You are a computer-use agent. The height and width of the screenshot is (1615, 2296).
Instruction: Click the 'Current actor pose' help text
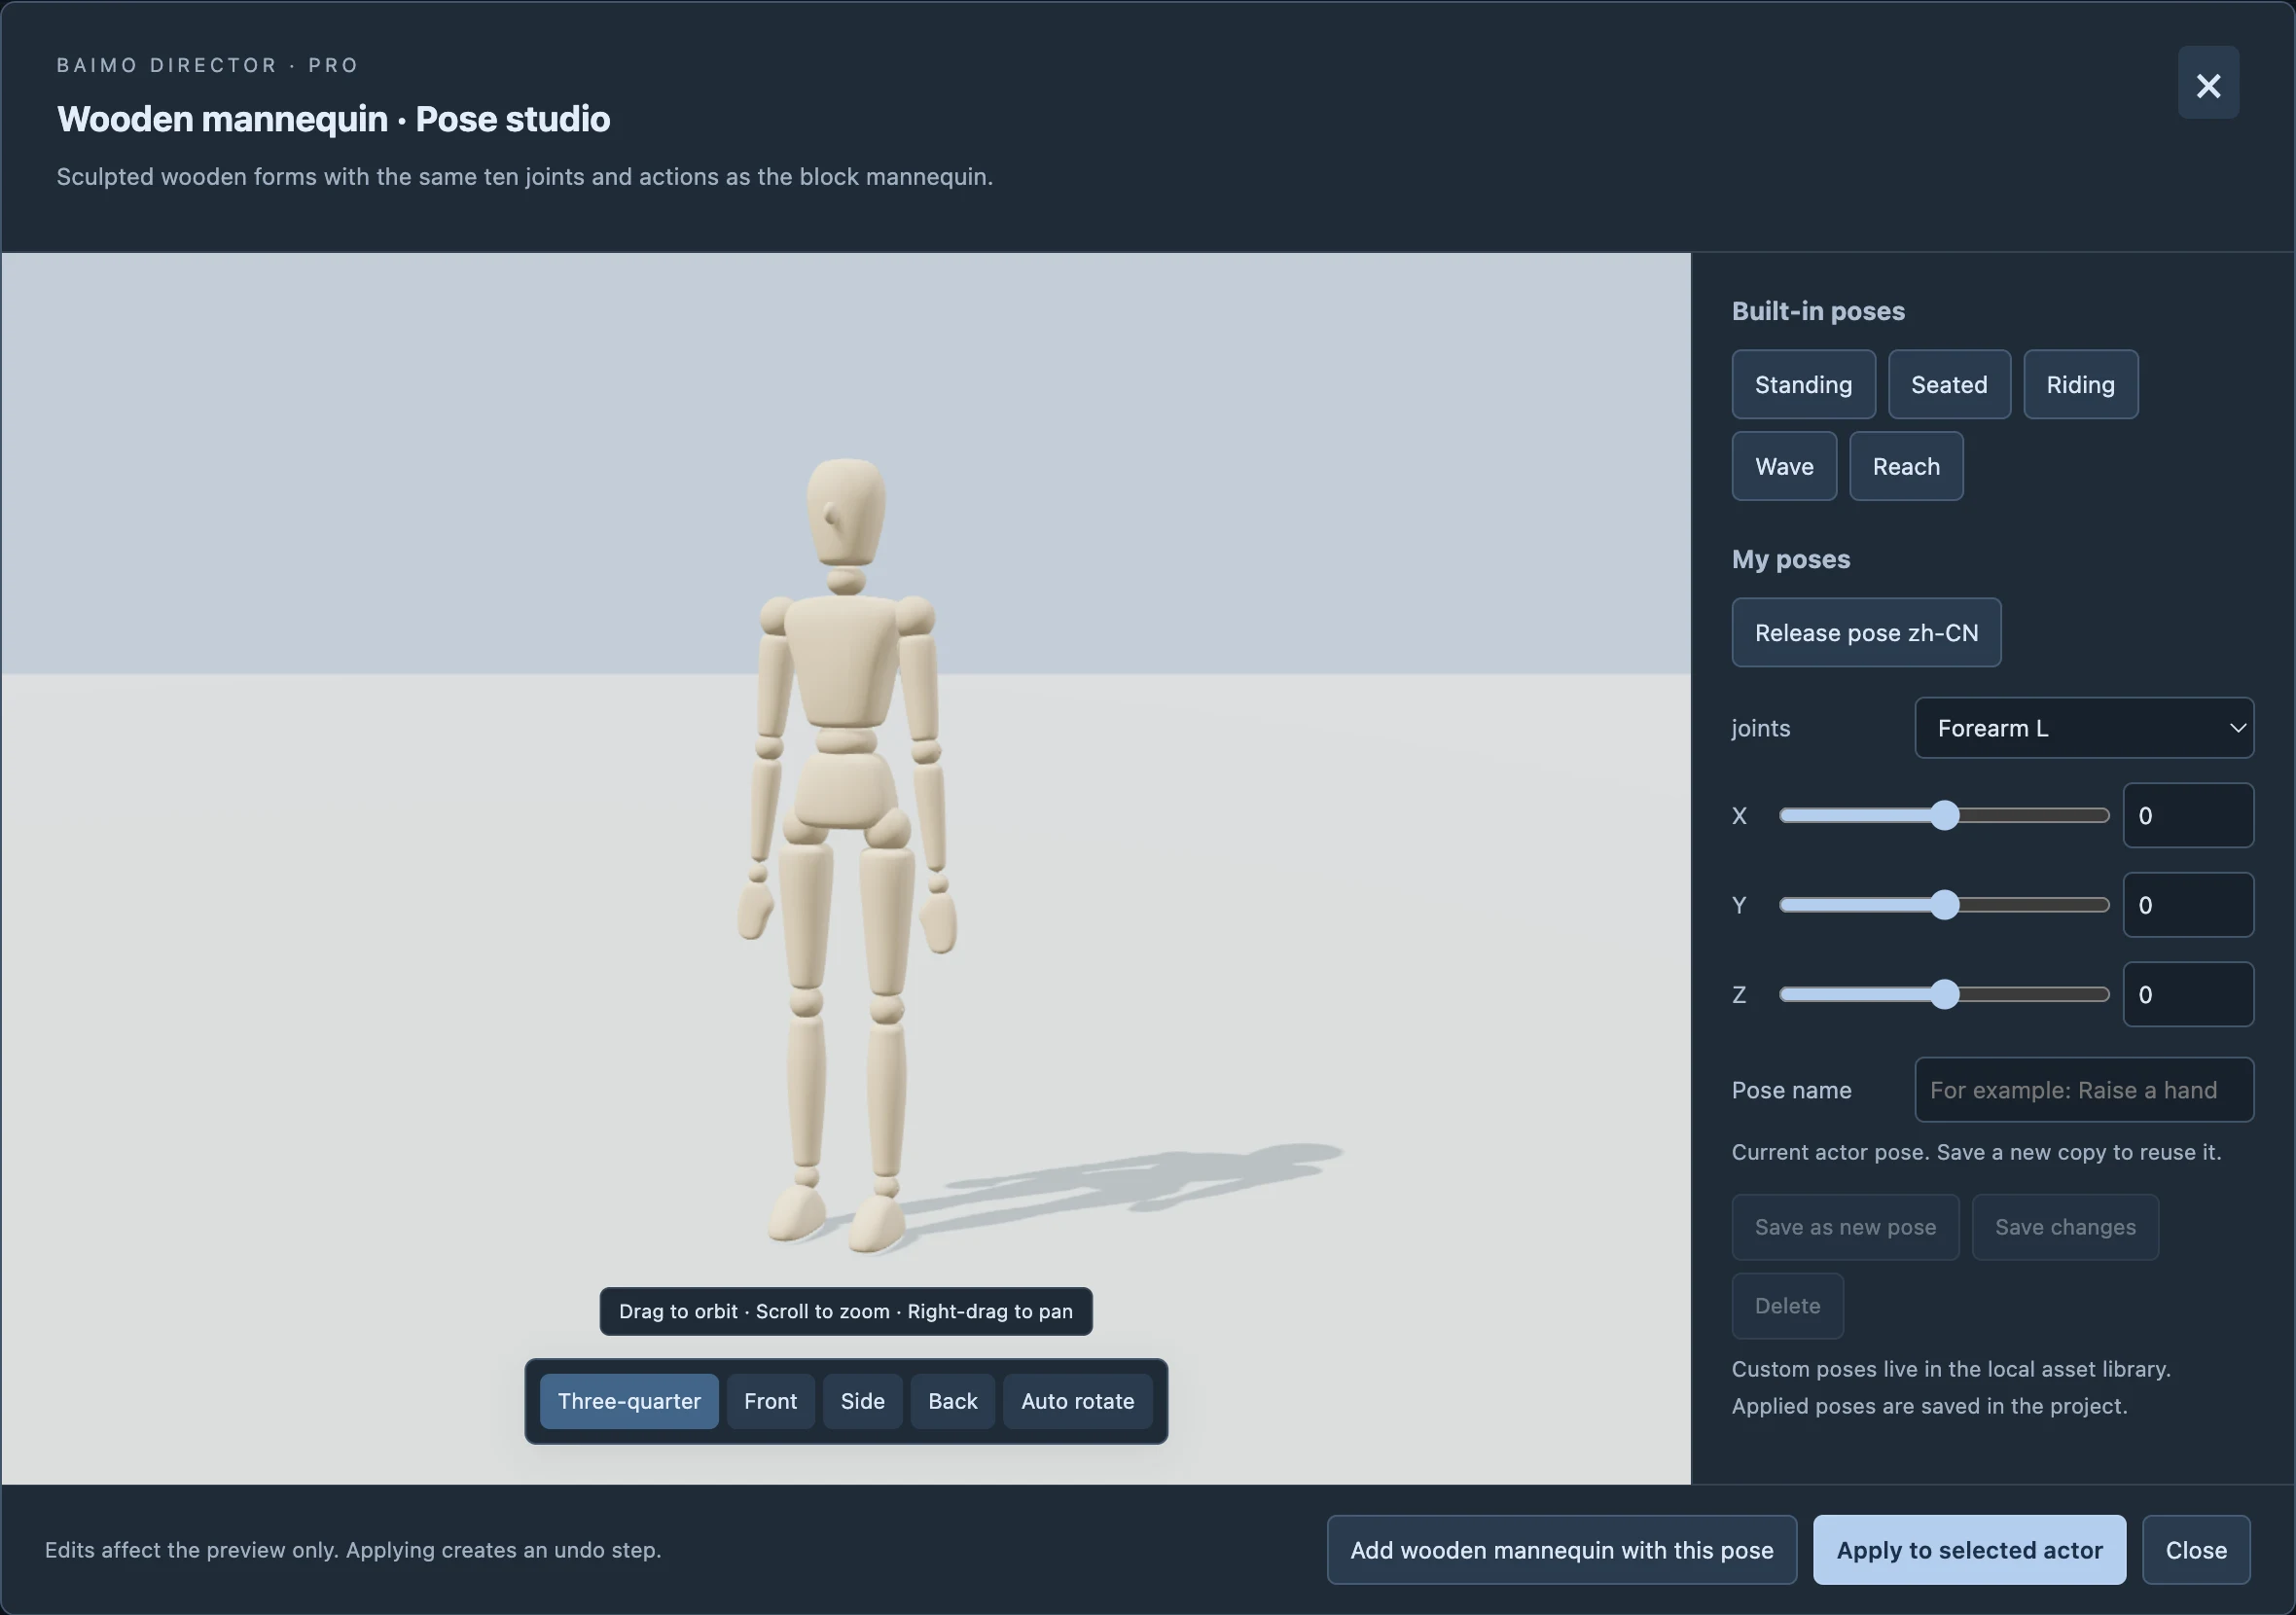point(1976,1152)
